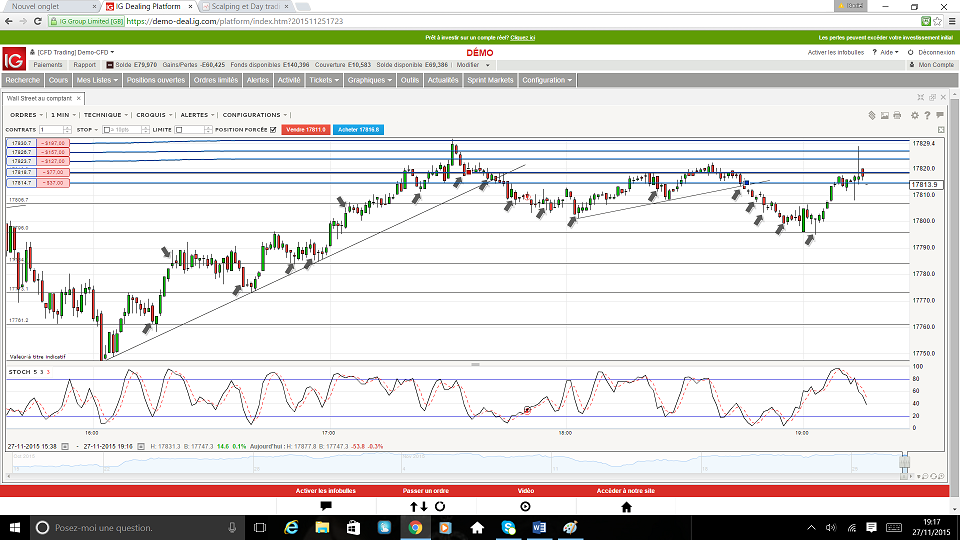Click home icon under Accéder à notre site
The image size is (960, 540).
(626, 506)
